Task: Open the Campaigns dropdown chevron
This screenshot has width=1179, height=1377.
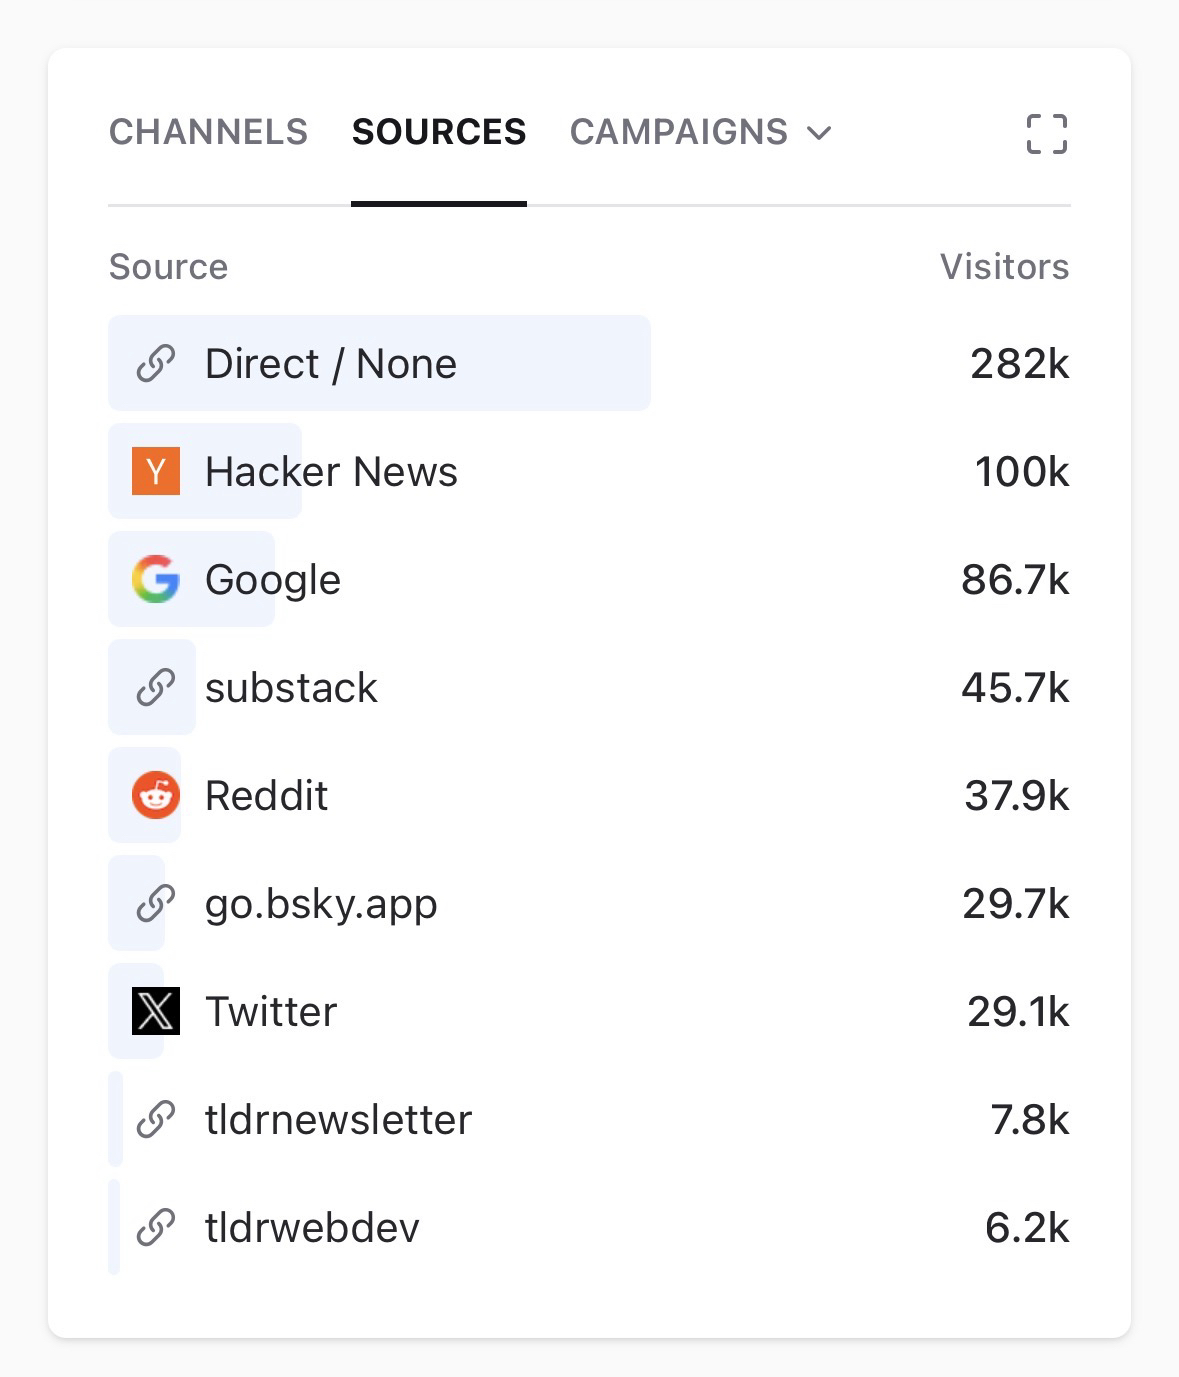Action: [x=820, y=133]
